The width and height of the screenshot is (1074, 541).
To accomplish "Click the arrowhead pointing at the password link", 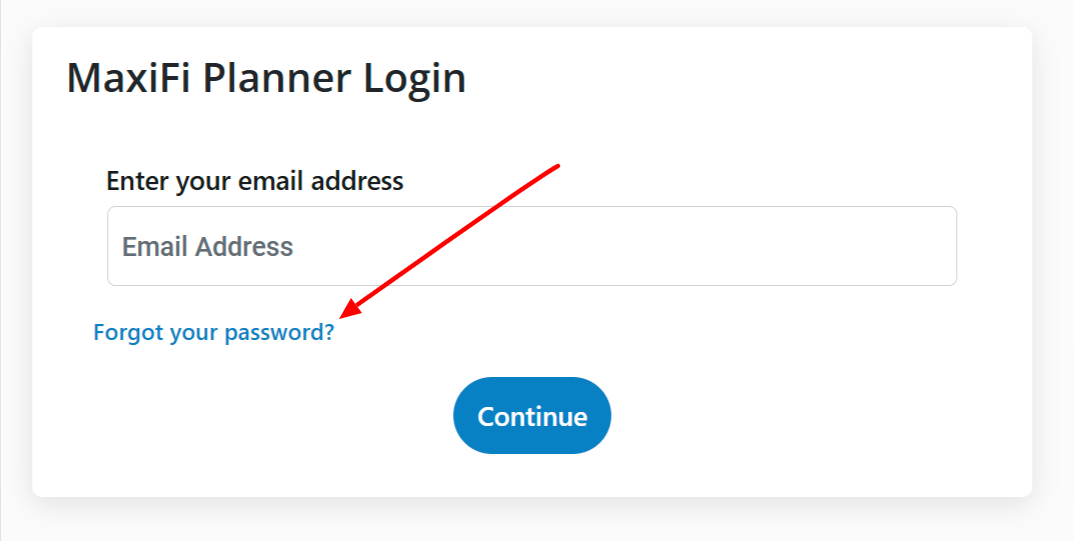I will coord(350,309).
